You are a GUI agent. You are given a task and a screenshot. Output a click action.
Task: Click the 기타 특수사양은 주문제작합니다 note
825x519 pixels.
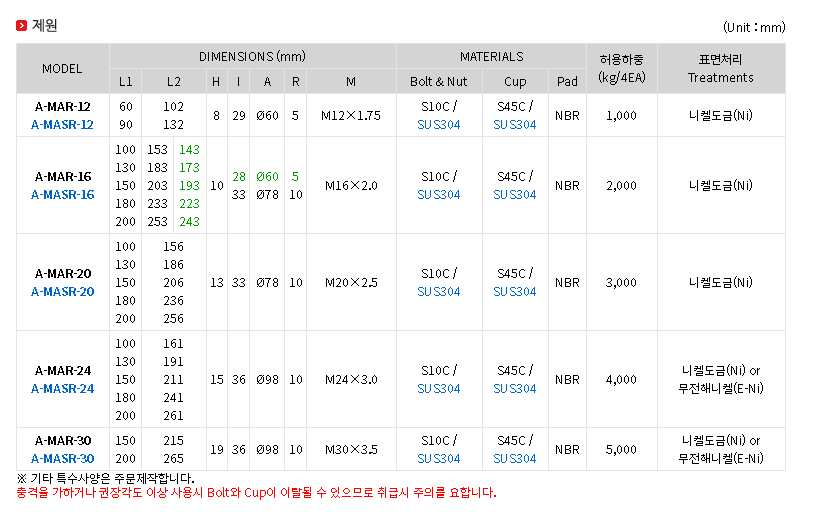pyautogui.click(x=106, y=478)
